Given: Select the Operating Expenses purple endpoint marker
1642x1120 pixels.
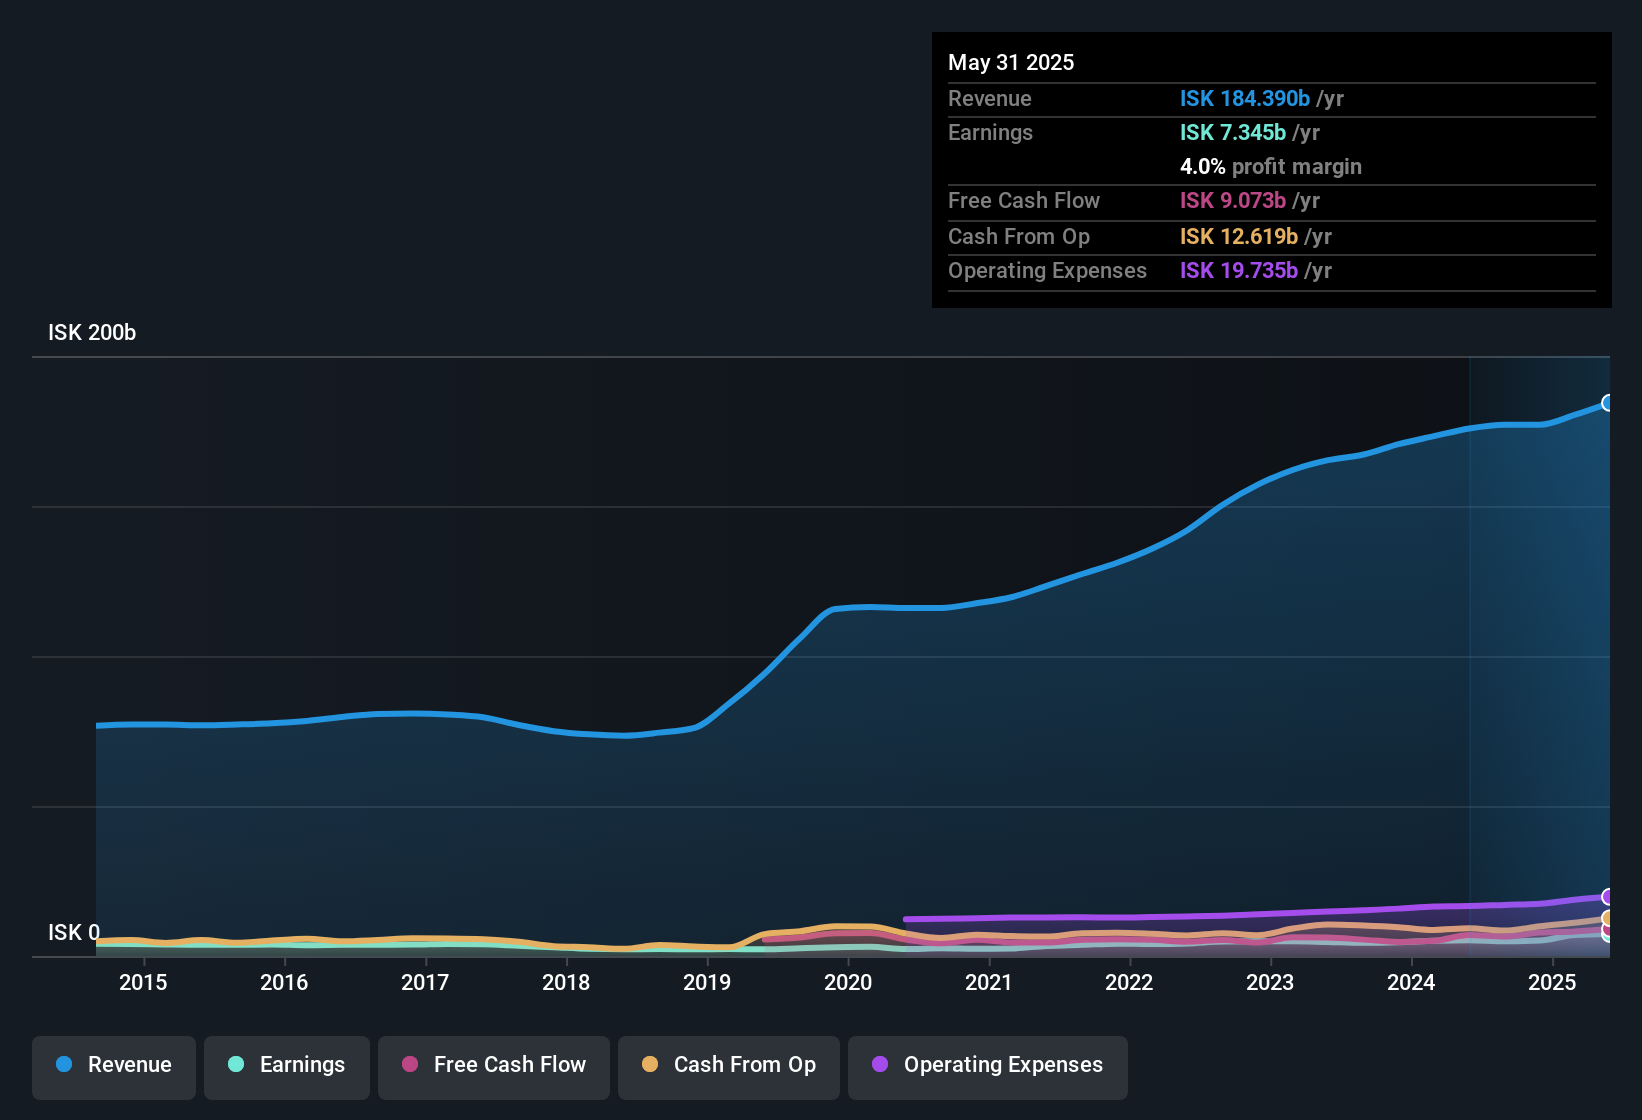Looking at the screenshot, I should click(1608, 897).
